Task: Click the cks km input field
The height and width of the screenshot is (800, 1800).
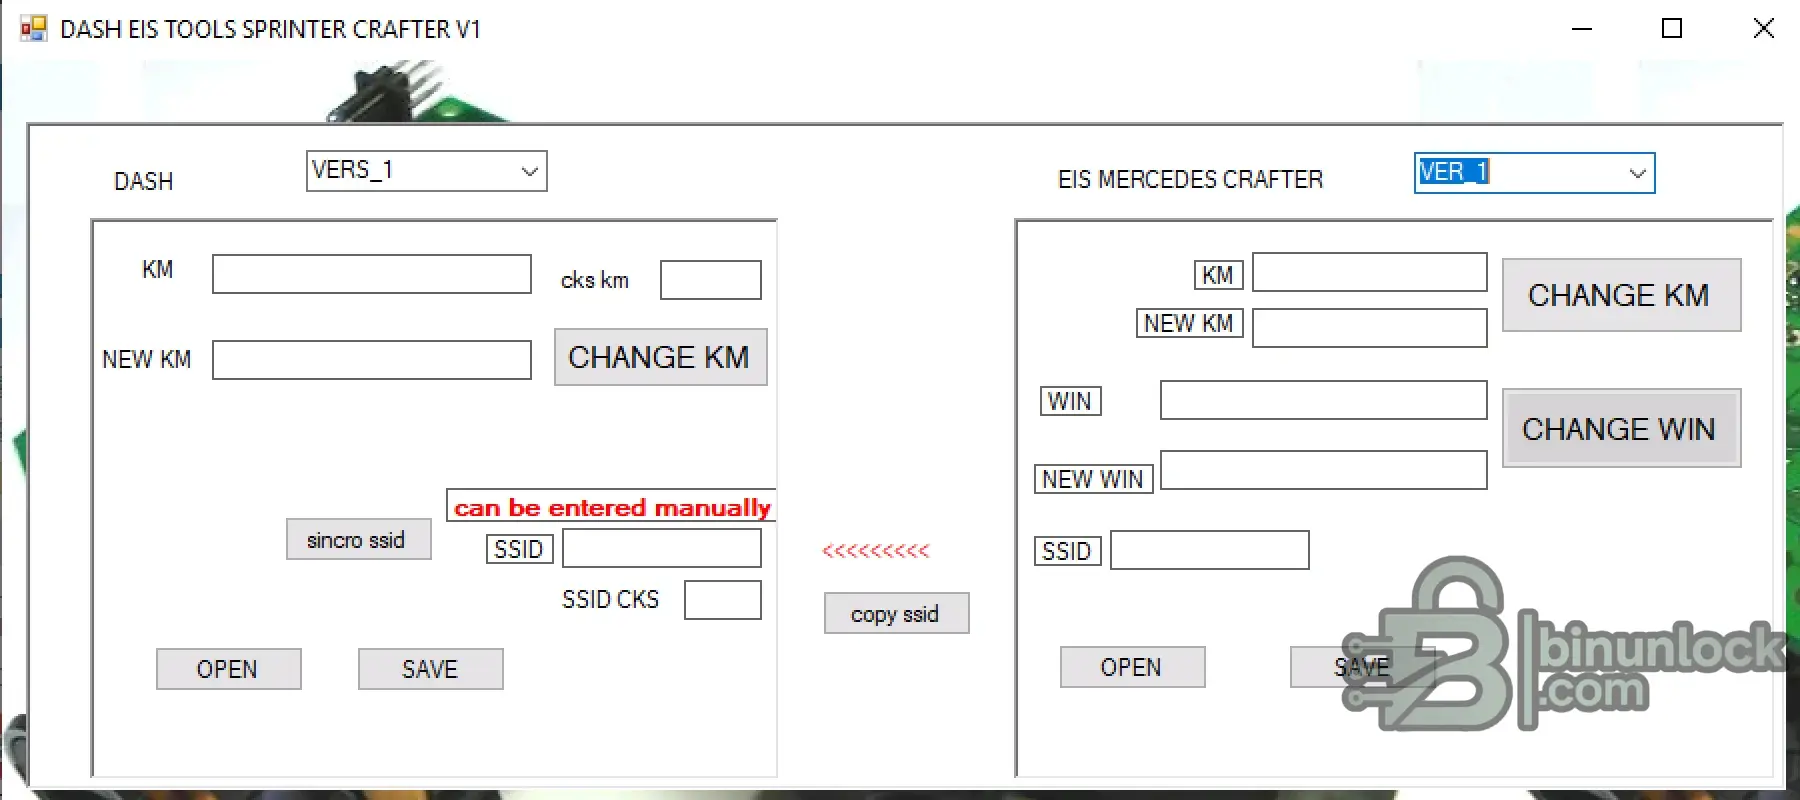Action: coord(711,280)
